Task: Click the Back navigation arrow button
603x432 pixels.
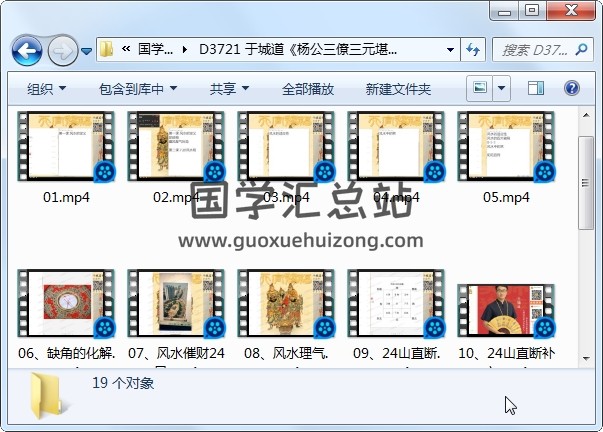Action: tap(26, 49)
